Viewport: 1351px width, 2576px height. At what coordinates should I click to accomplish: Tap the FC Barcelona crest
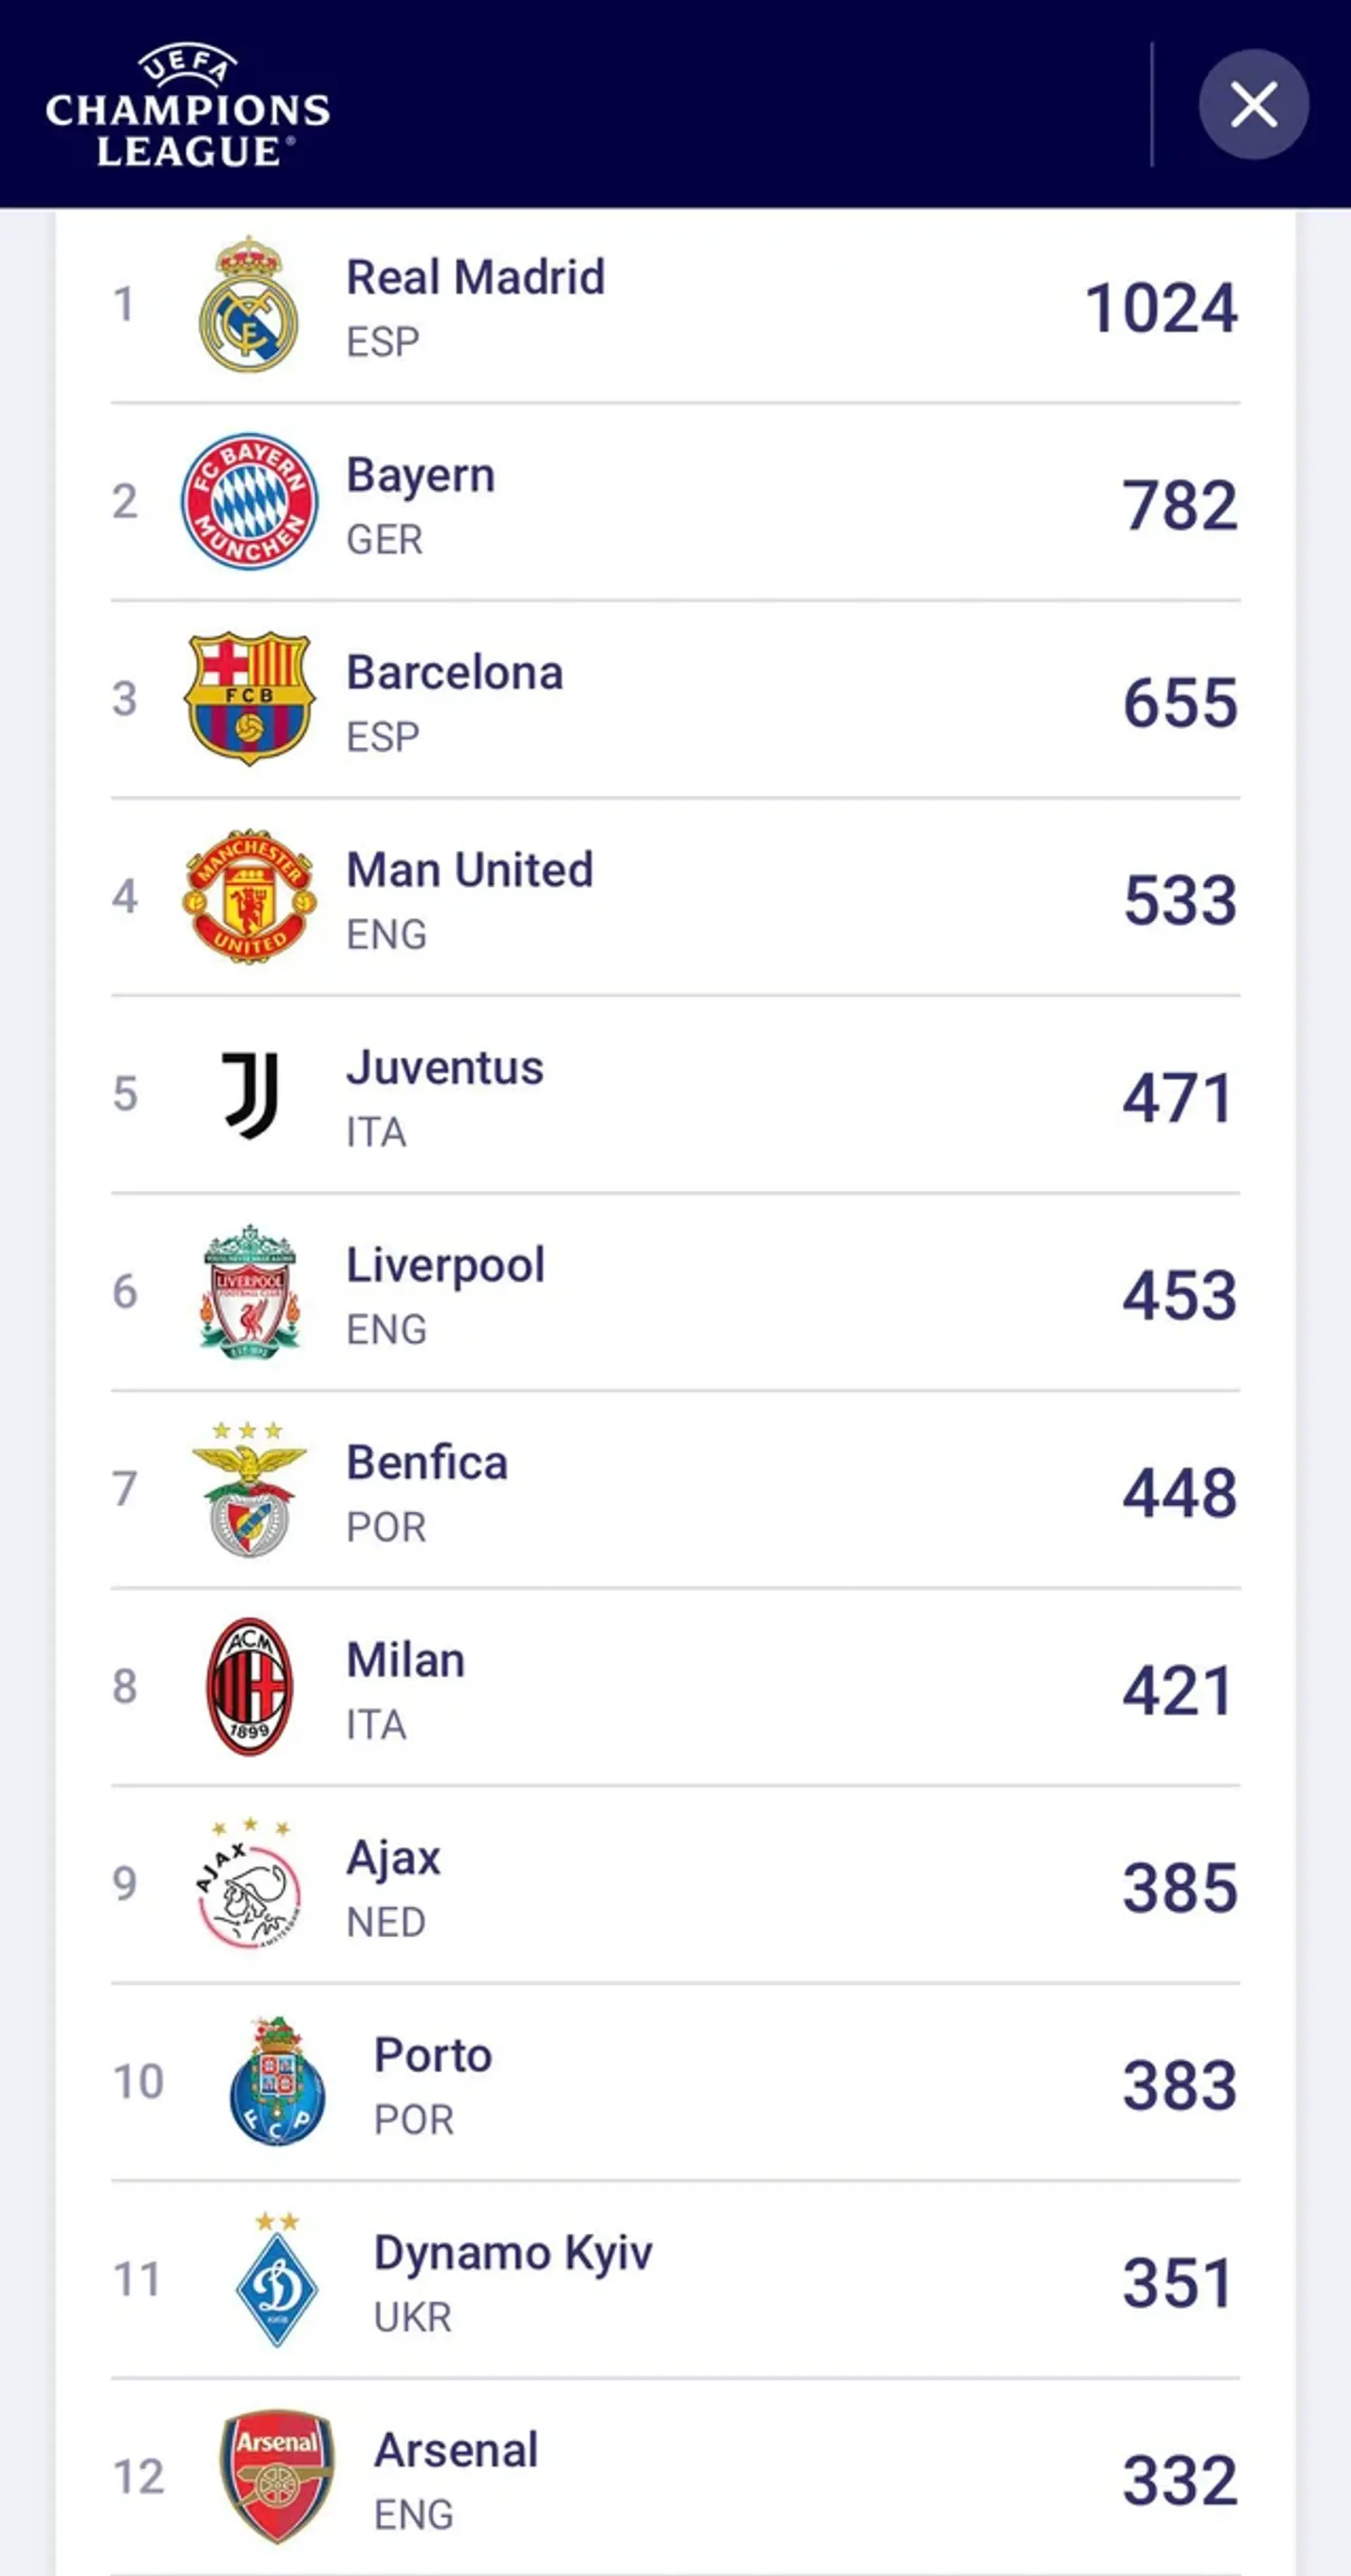pyautogui.click(x=249, y=698)
